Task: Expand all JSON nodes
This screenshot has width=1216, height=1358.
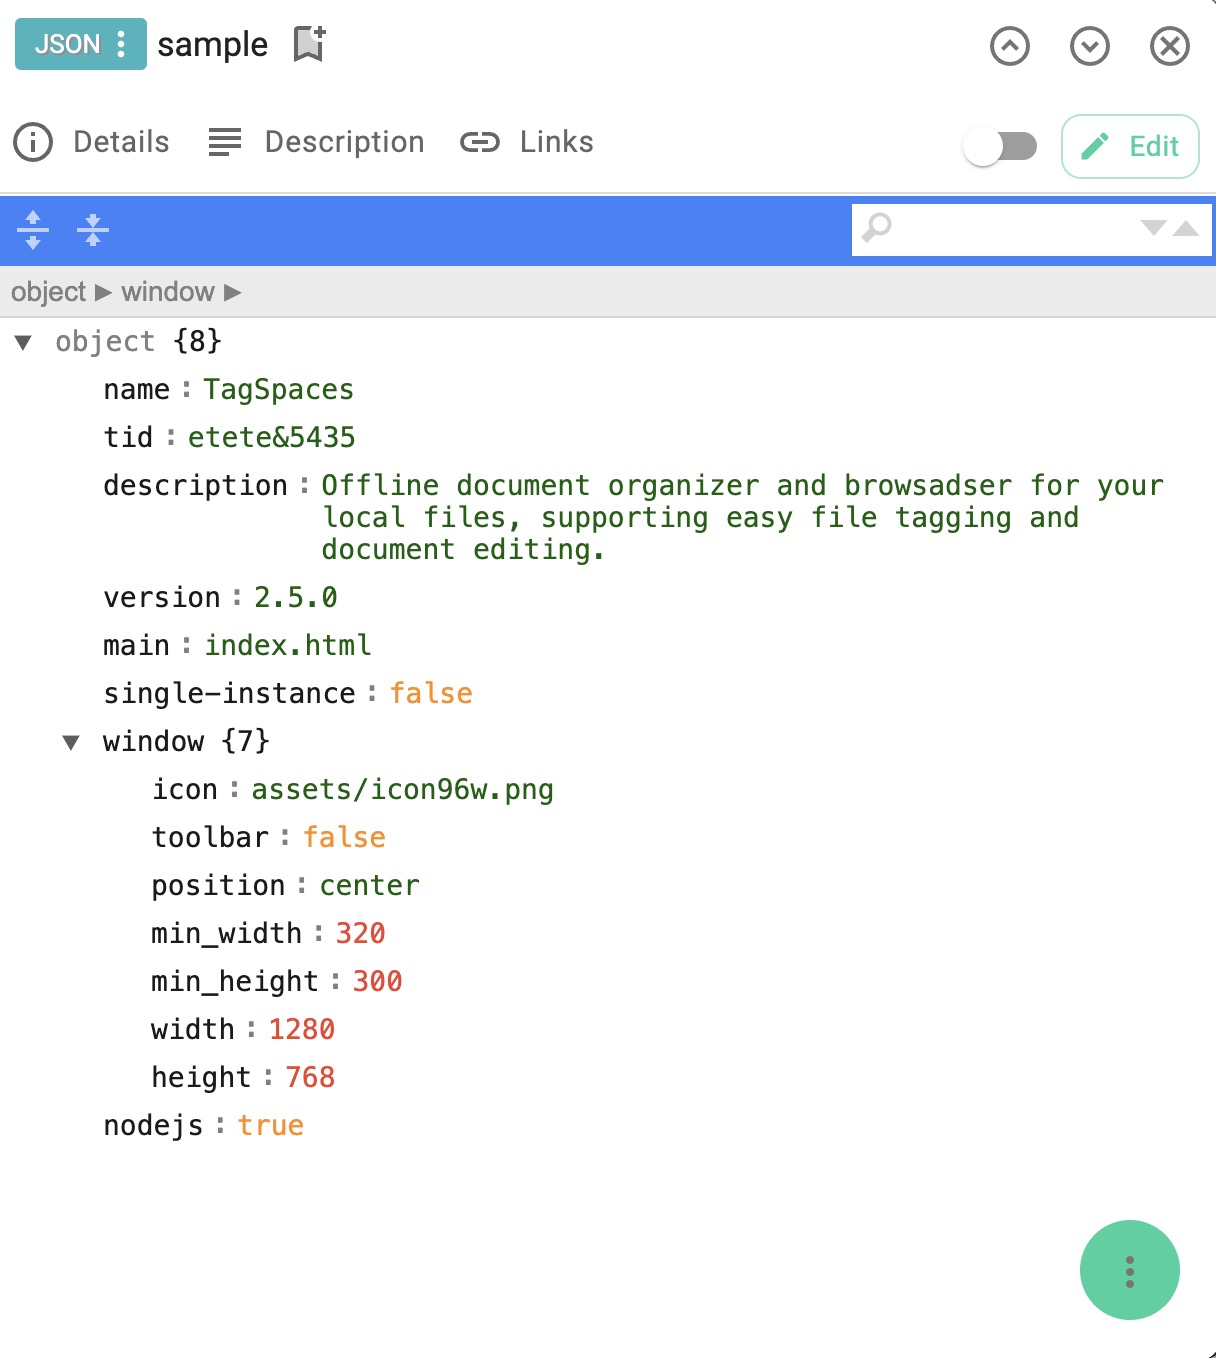Action: (x=33, y=230)
